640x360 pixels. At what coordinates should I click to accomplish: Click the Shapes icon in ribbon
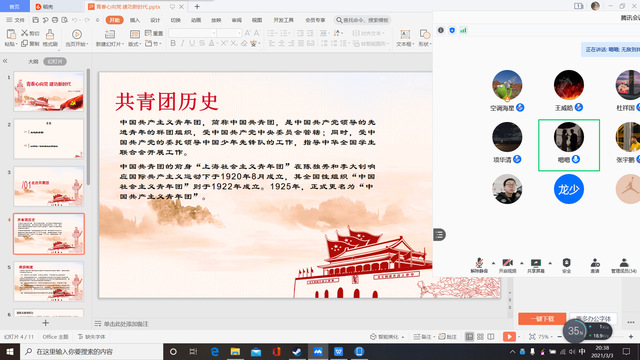[424, 34]
